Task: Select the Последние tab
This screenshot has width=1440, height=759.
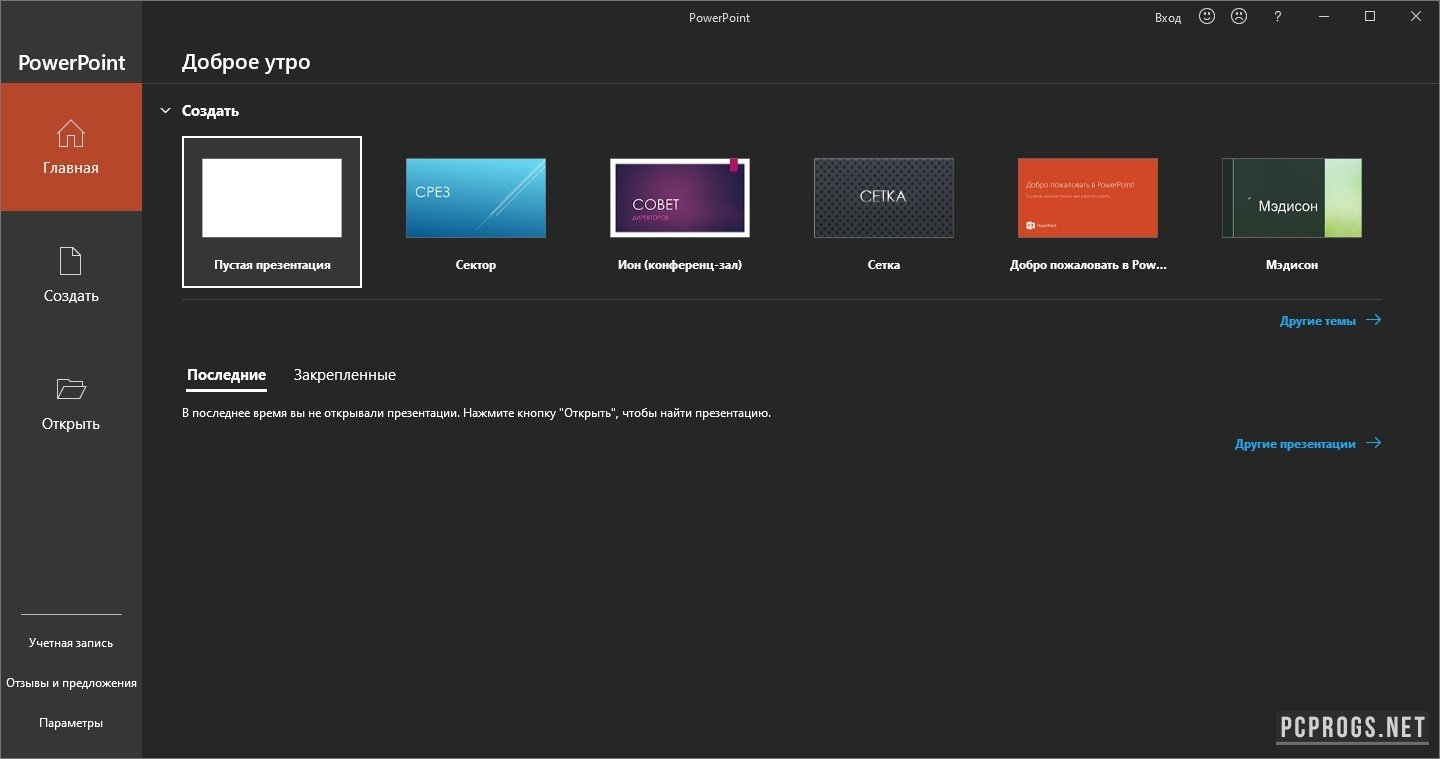Action: click(x=226, y=374)
